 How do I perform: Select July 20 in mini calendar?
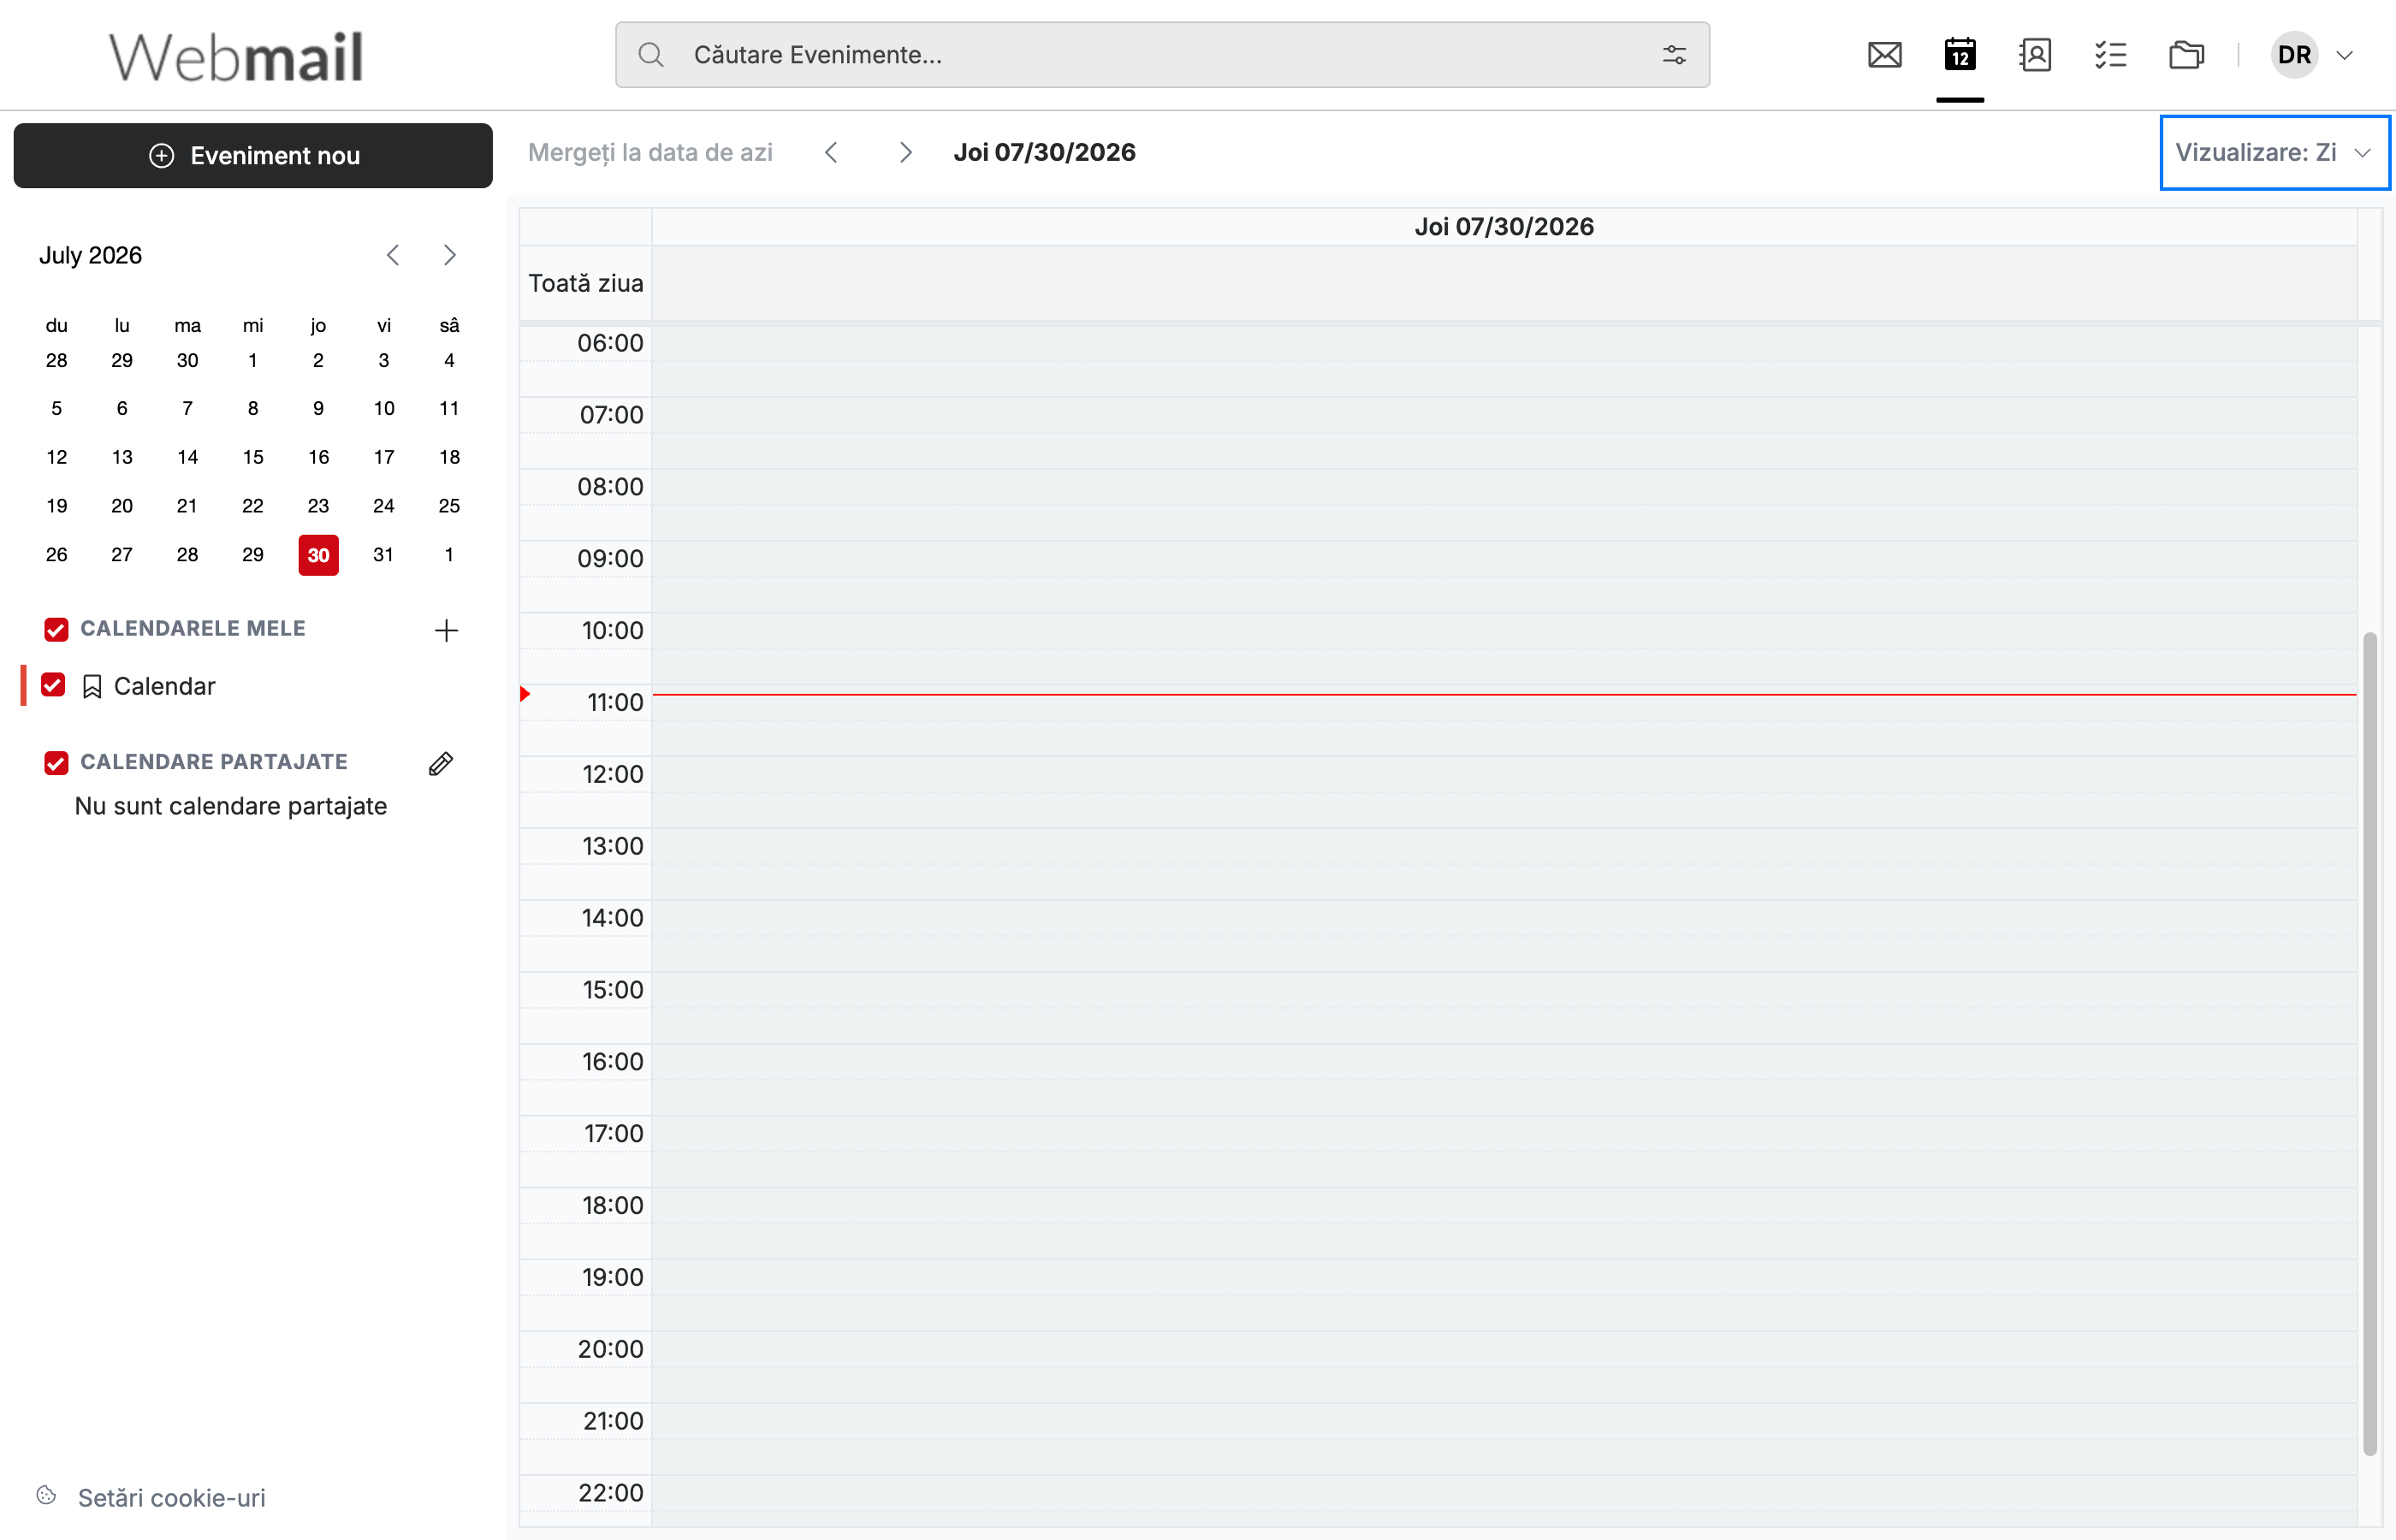click(122, 506)
